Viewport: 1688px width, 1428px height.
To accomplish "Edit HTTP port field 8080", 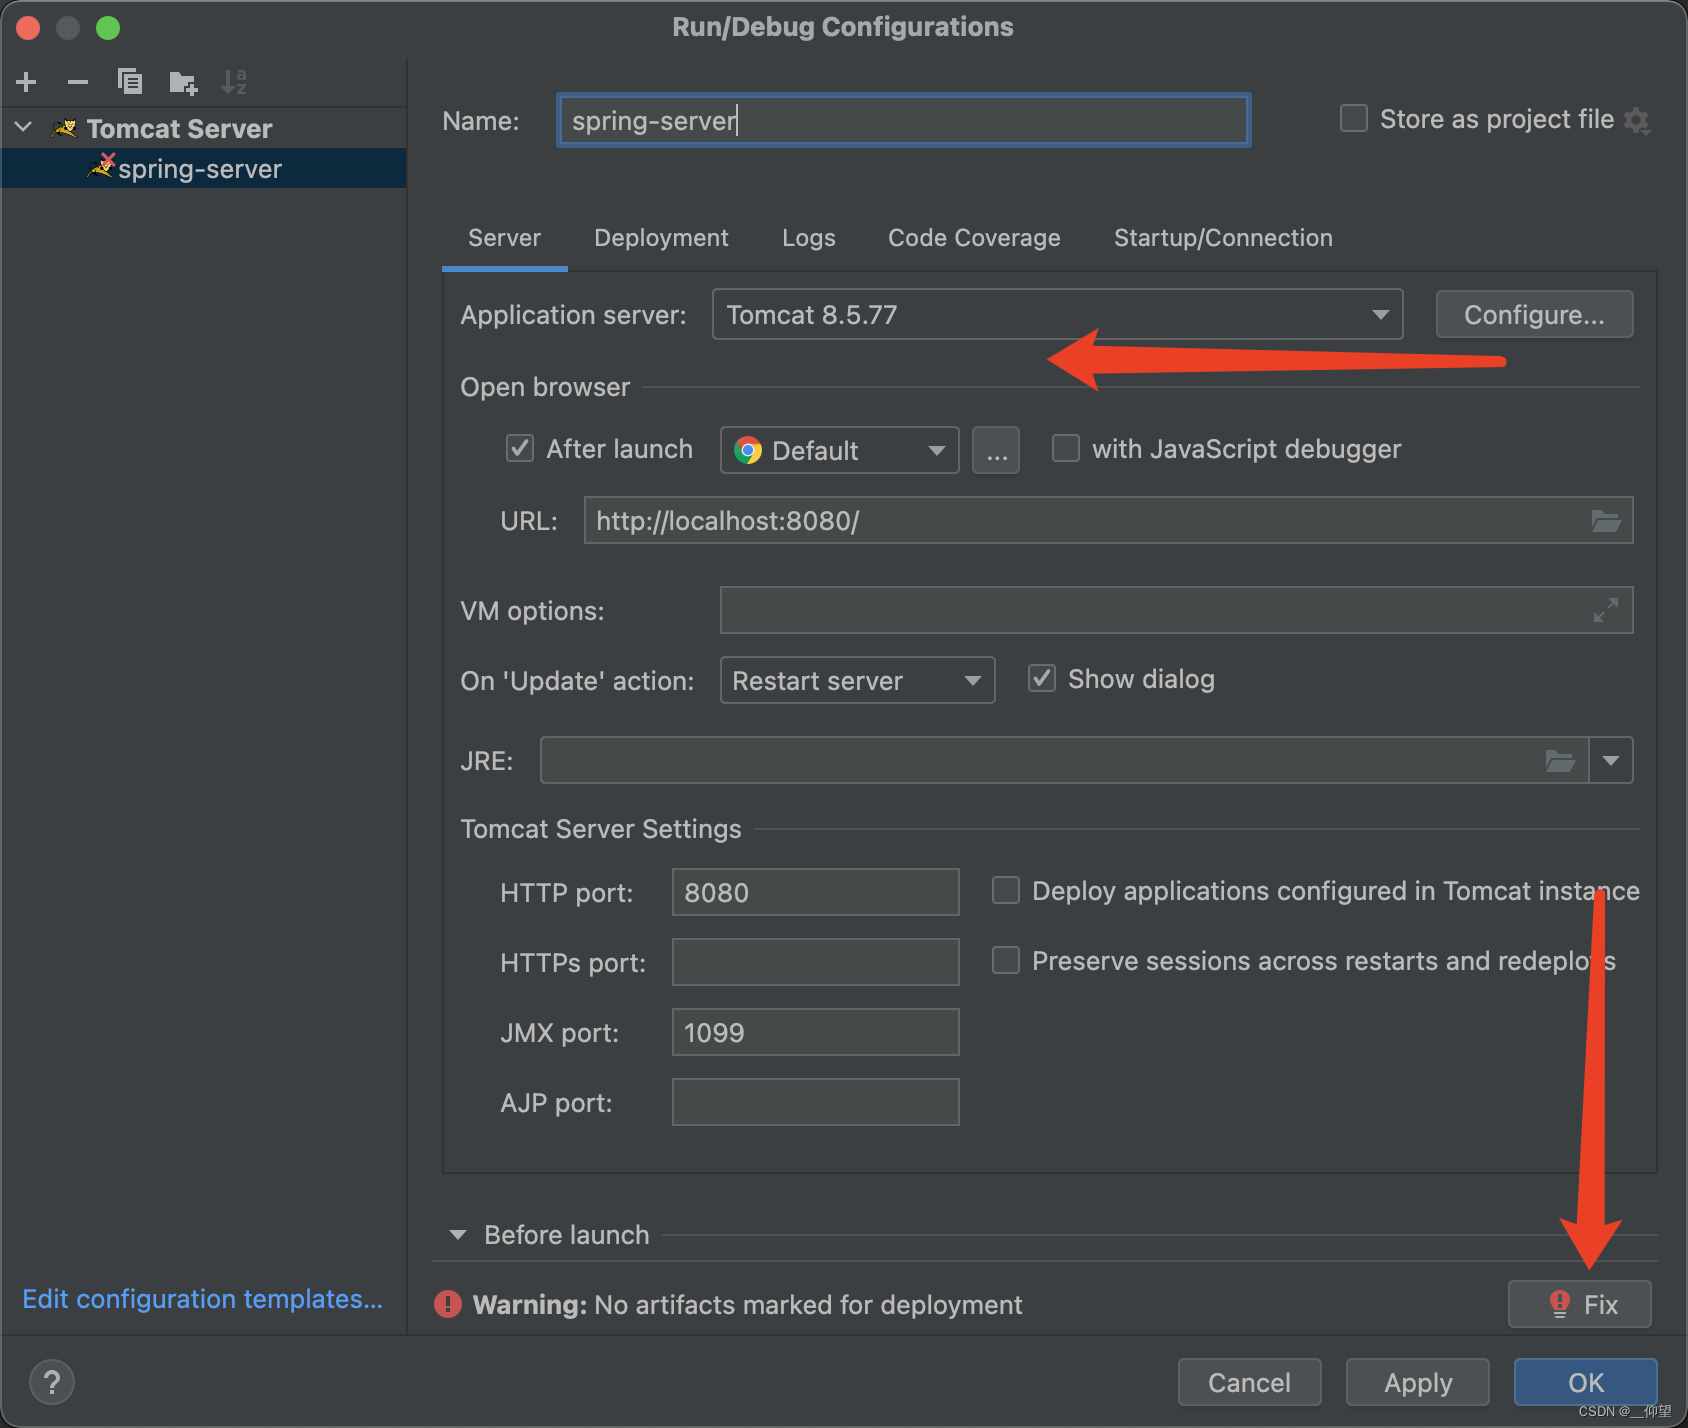I will (x=816, y=892).
